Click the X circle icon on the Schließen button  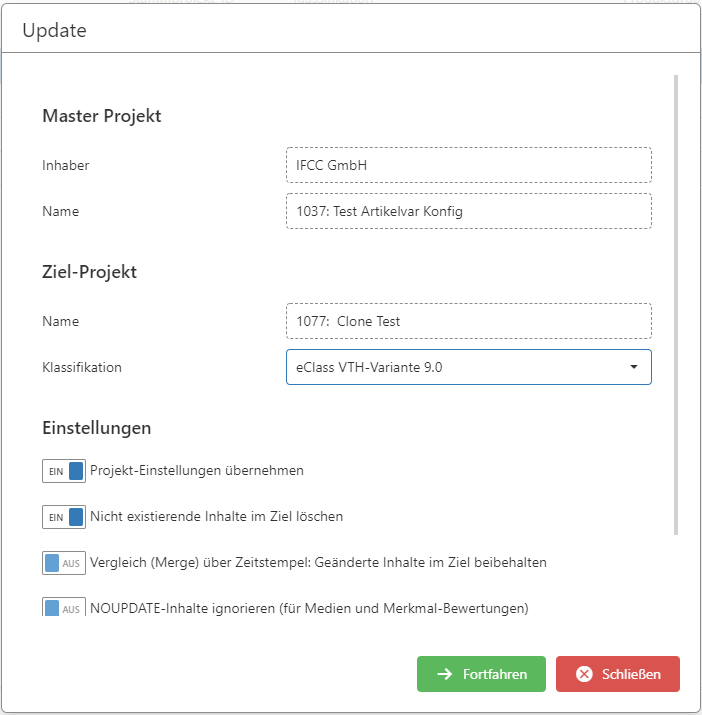[x=584, y=674]
